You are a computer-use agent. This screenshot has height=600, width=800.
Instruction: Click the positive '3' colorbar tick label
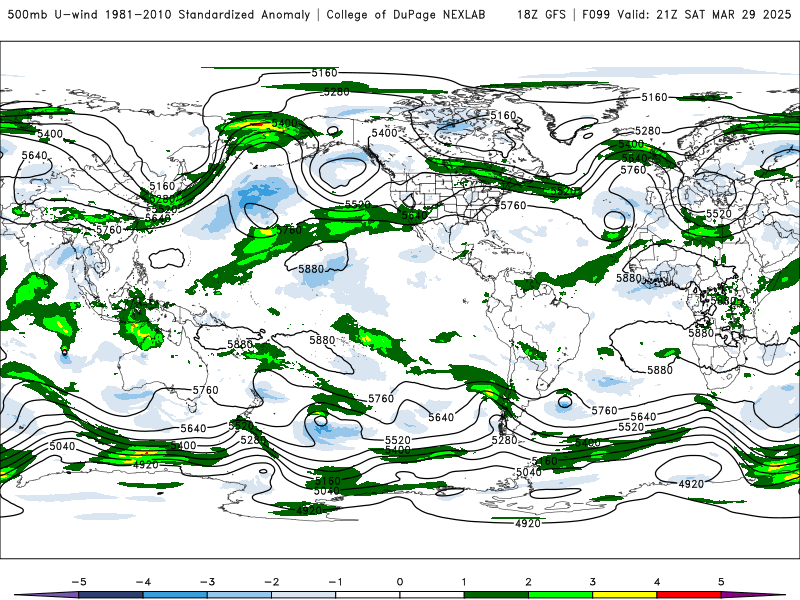pyautogui.click(x=593, y=582)
